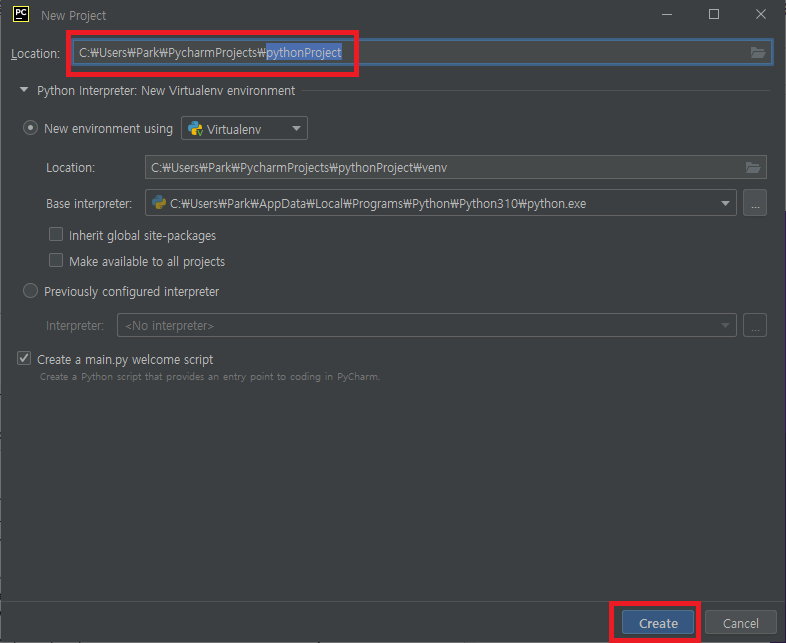
Task: Collapse Python Interpreter section triangle
Action: click(24, 90)
